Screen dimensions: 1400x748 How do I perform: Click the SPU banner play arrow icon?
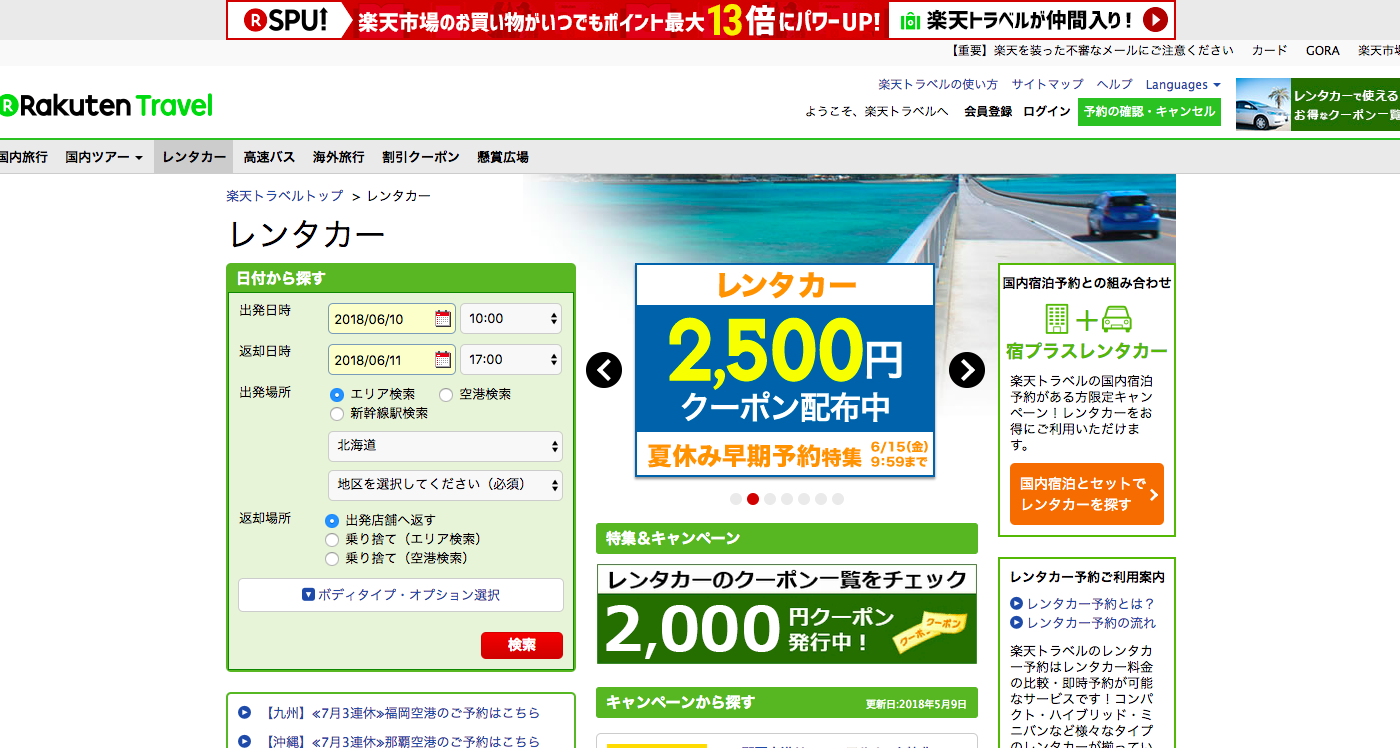coord(1155,20)
